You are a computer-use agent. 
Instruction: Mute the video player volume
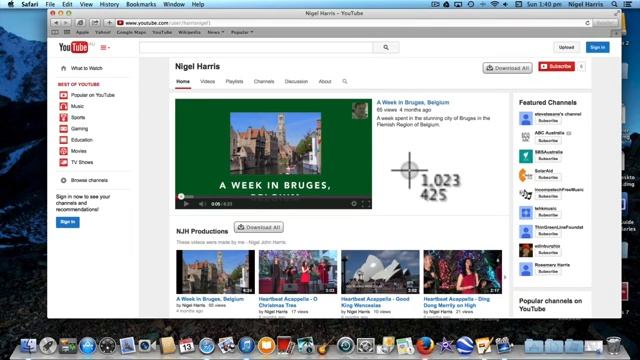pos(202,204)
